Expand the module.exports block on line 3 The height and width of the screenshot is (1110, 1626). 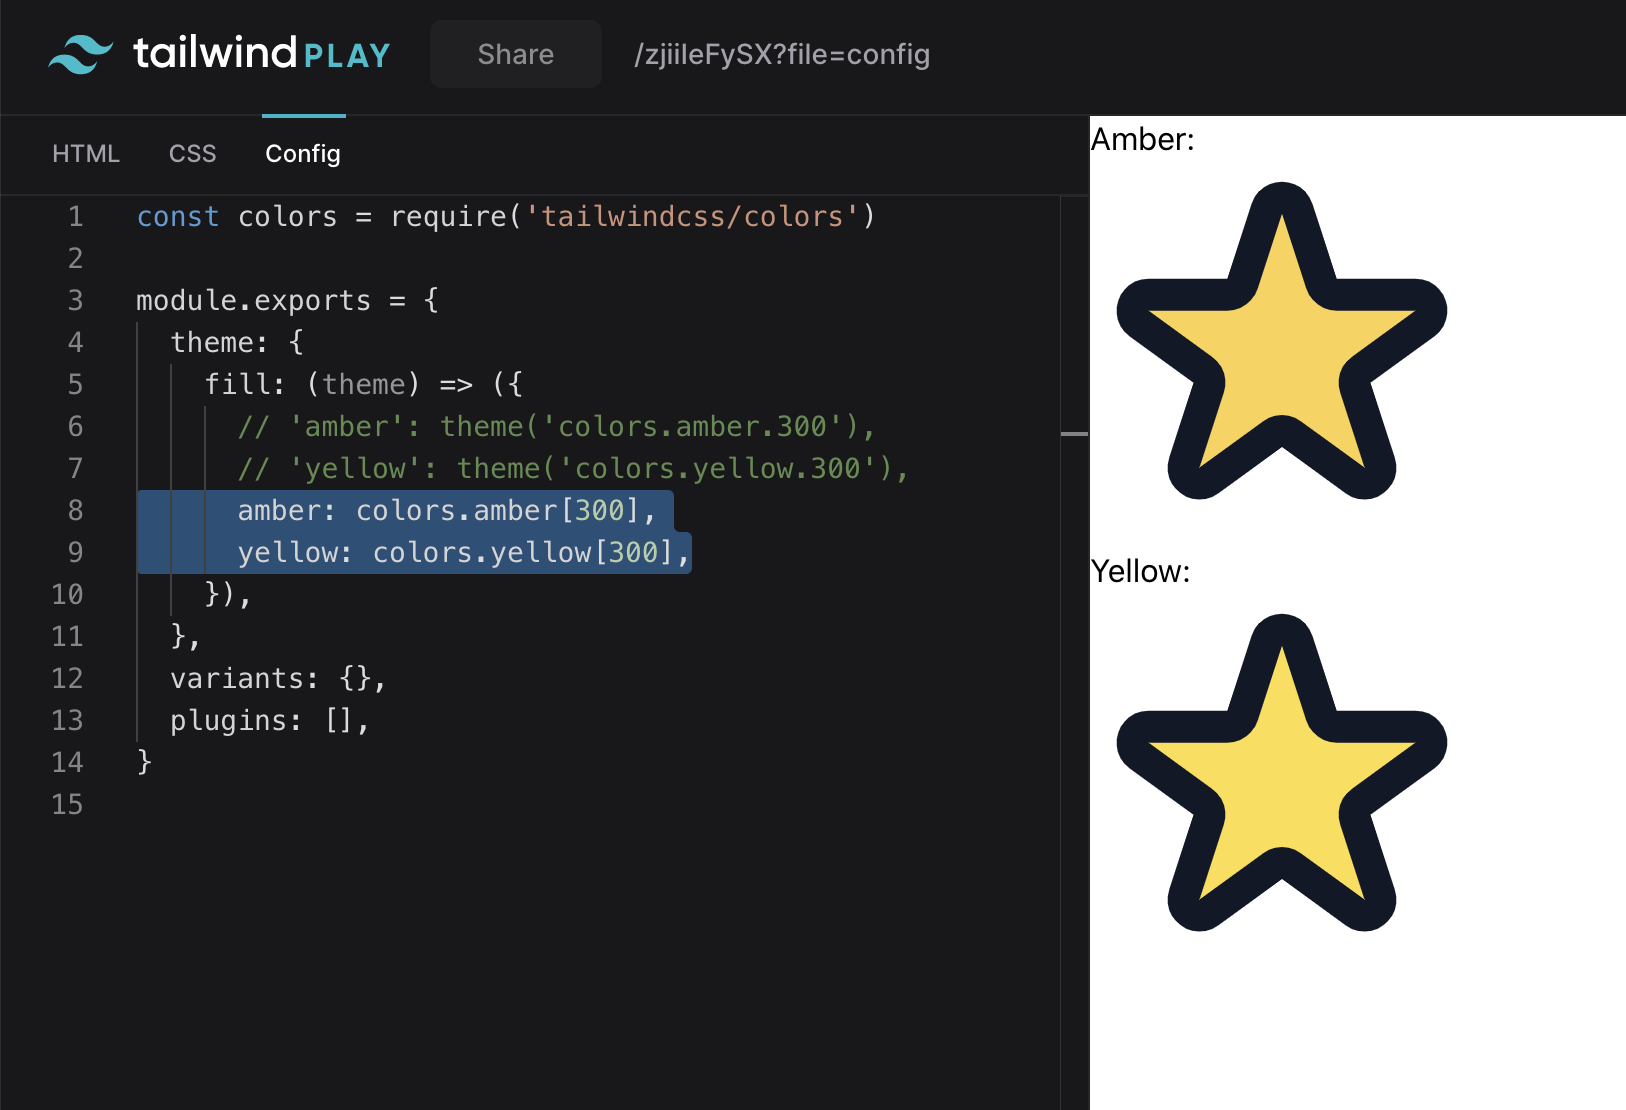[286, 300]
